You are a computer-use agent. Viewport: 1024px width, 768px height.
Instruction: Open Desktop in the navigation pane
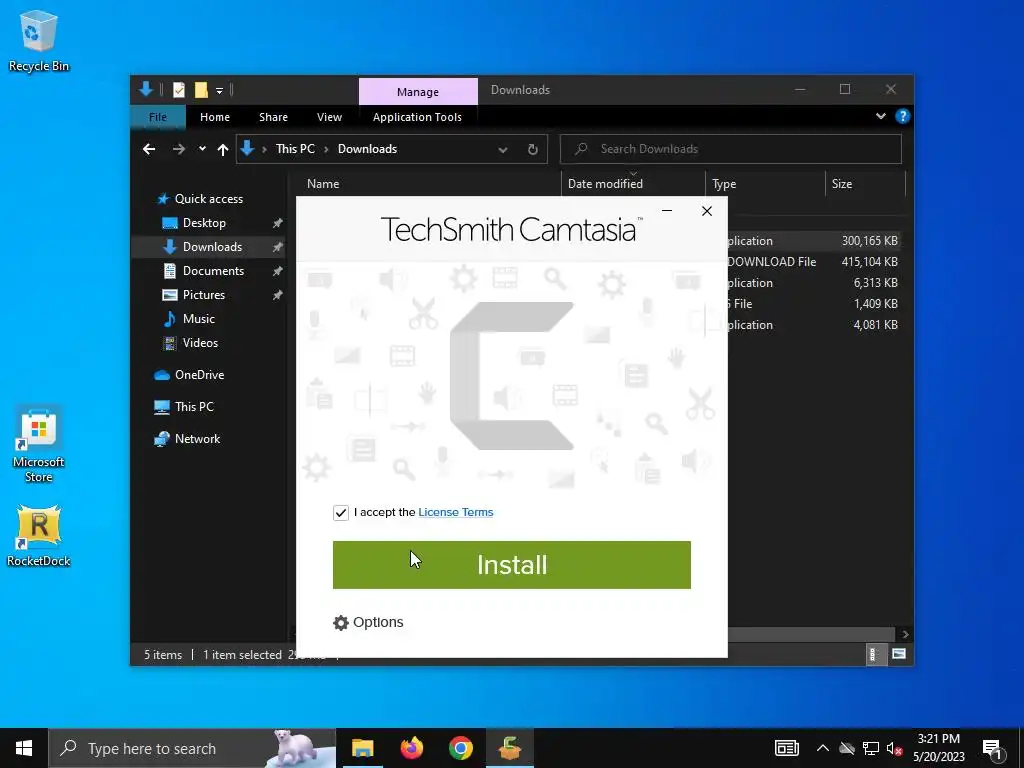(204, 223)
